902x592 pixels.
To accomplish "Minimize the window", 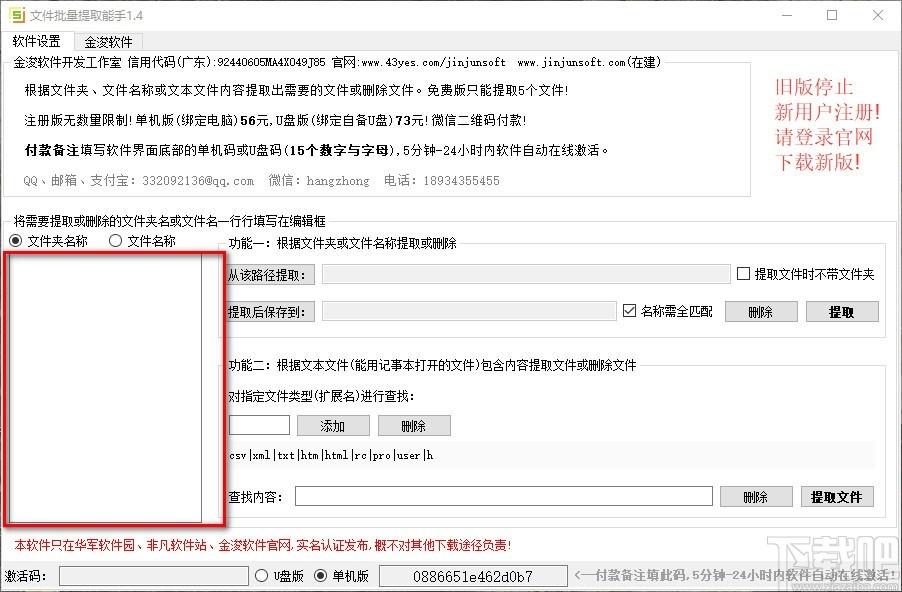I will pyautogui.click(x=786, y=16).
